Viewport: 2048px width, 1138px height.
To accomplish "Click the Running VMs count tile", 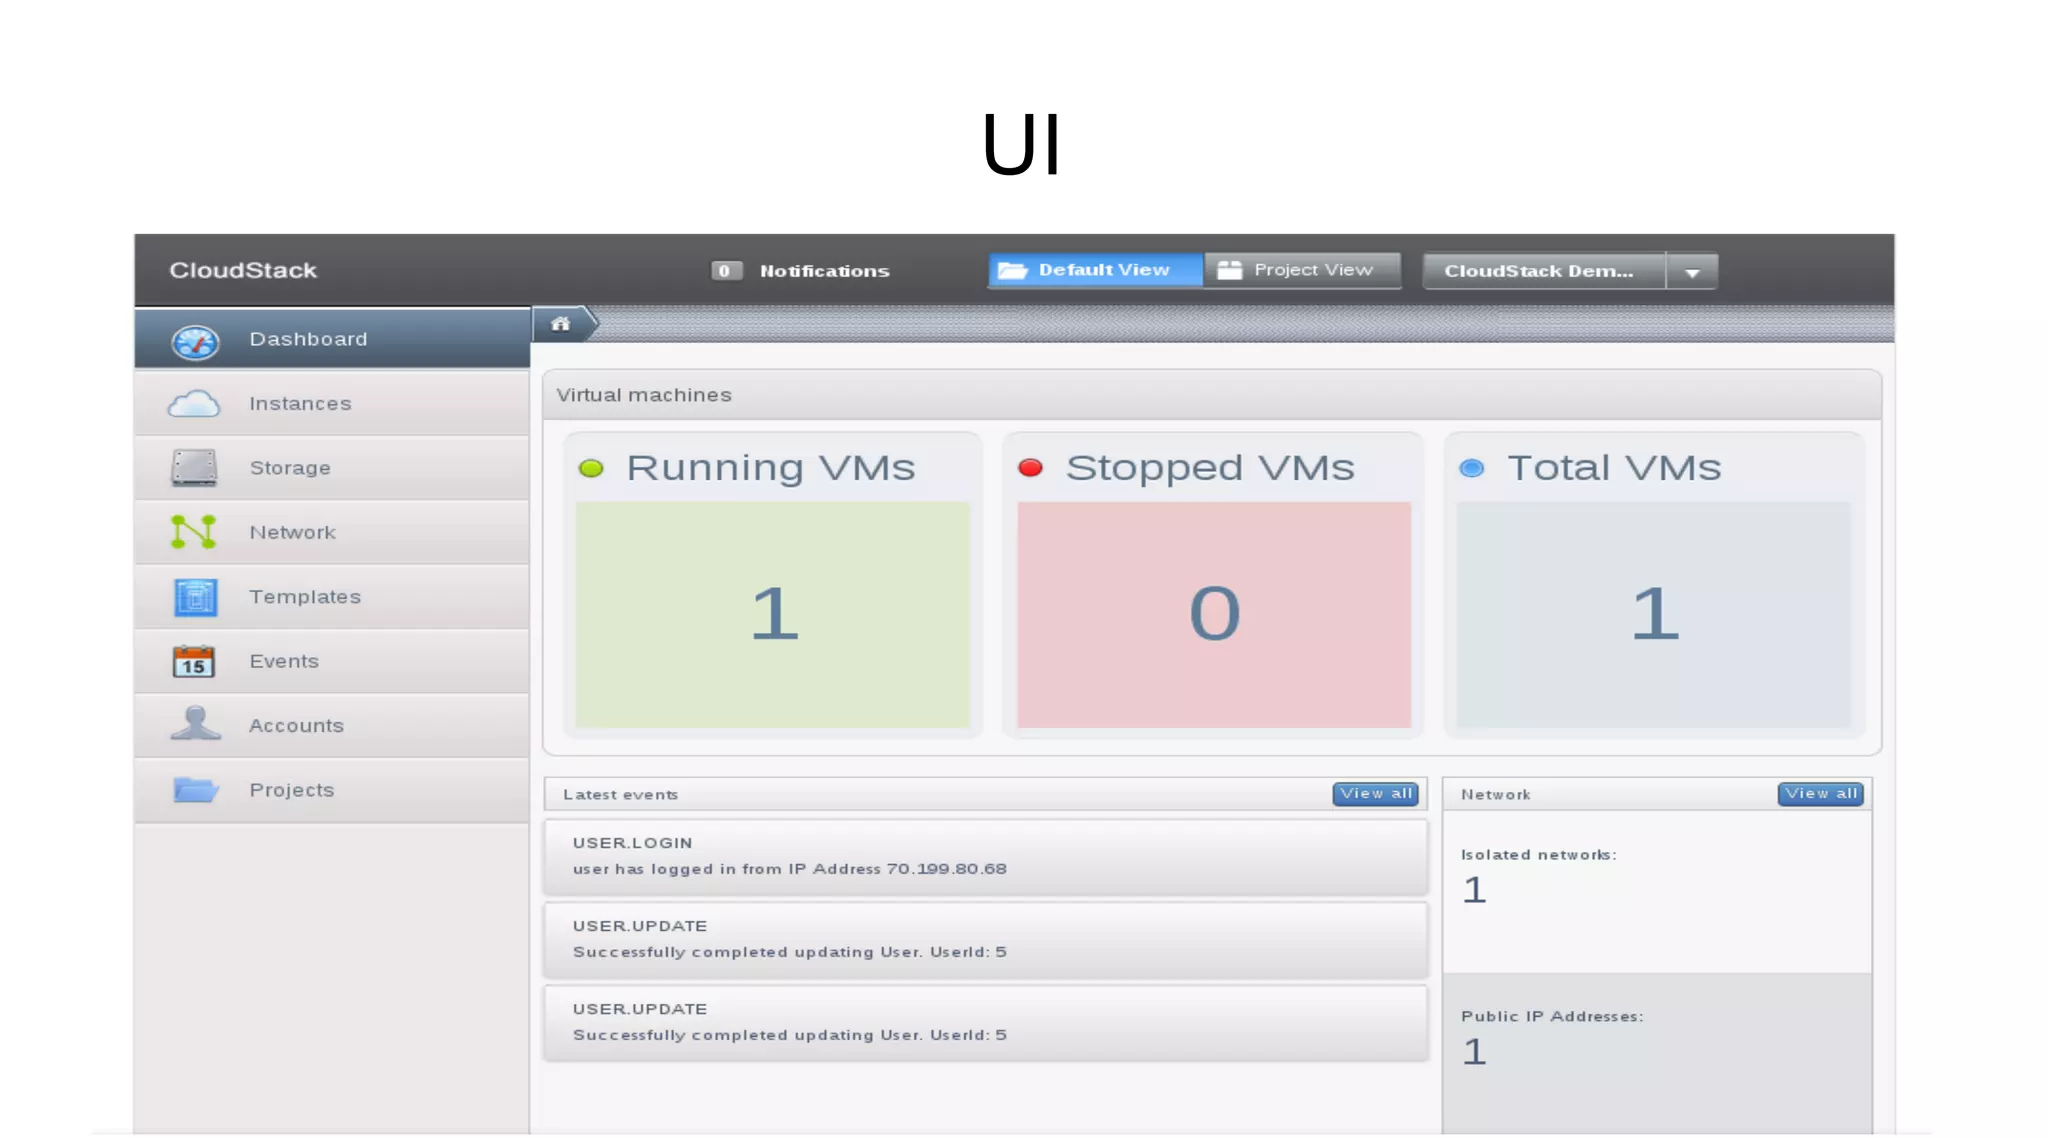I will [x=772, y=614].
